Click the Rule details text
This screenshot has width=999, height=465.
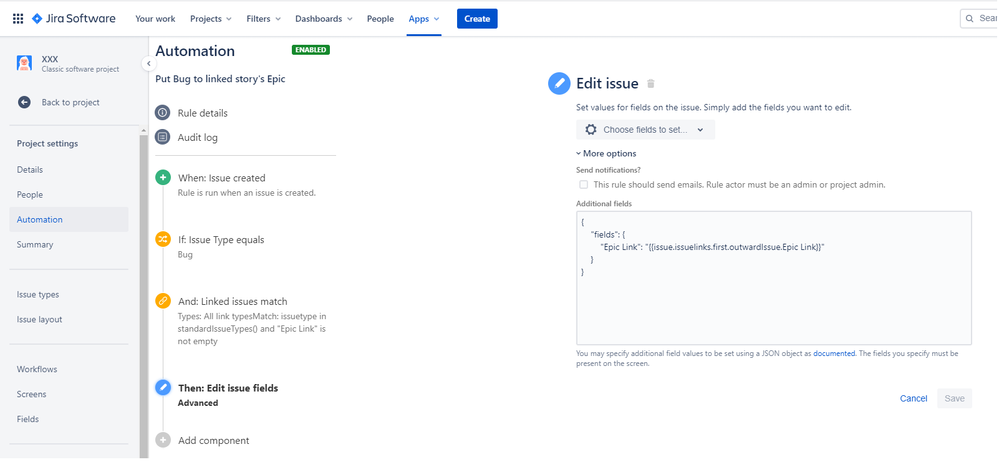[x=203, y=113]
